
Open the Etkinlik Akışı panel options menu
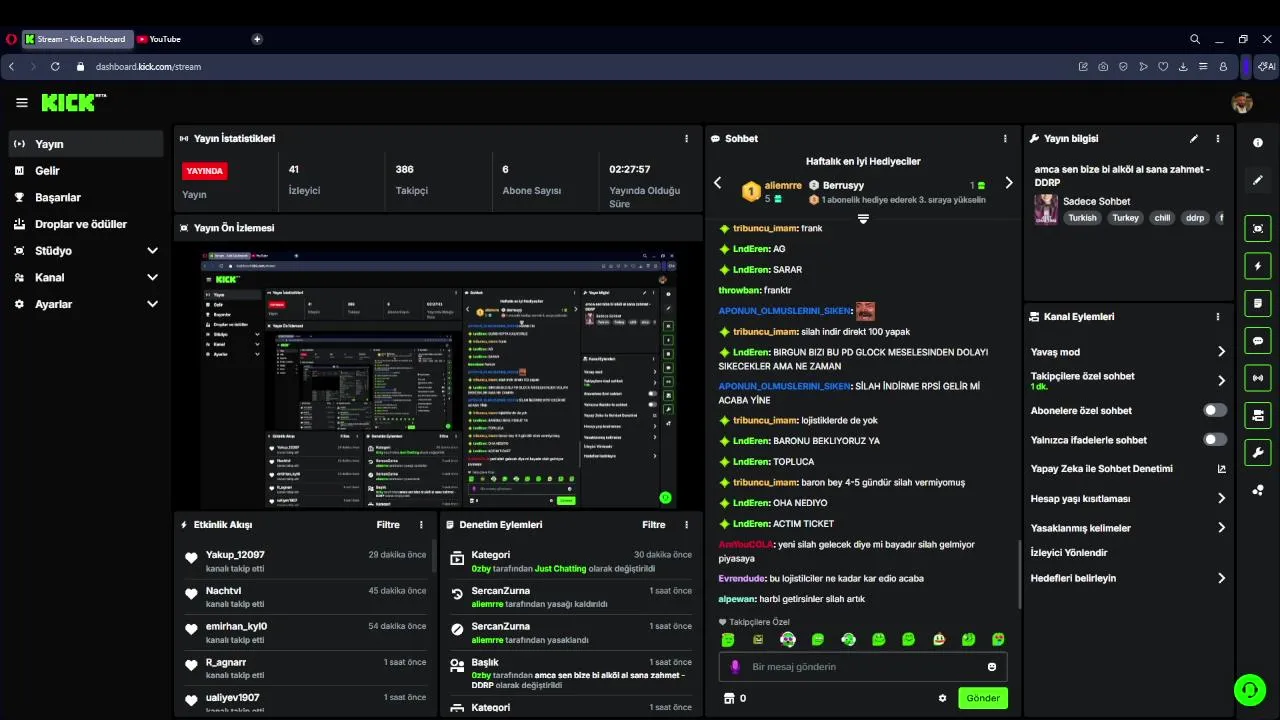[x=421, y=525]
